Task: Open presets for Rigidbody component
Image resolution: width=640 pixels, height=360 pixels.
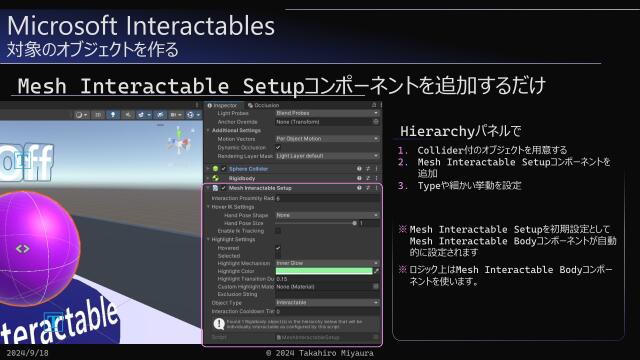Action: (368, 178)
